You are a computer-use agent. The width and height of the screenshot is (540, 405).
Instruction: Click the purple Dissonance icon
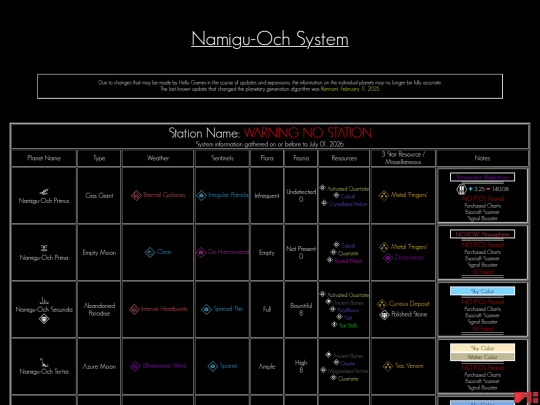pos(388,258)
